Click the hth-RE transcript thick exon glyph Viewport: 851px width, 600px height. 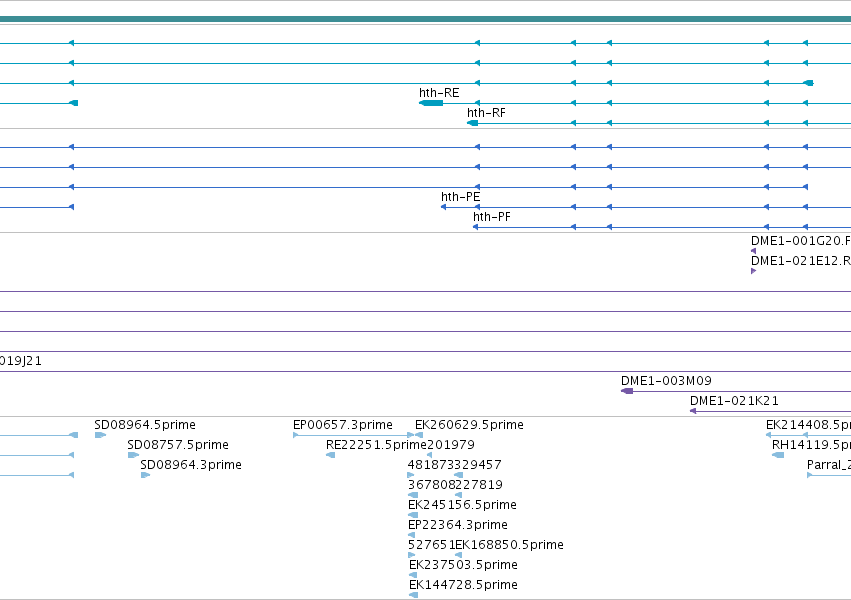(431, 103)
